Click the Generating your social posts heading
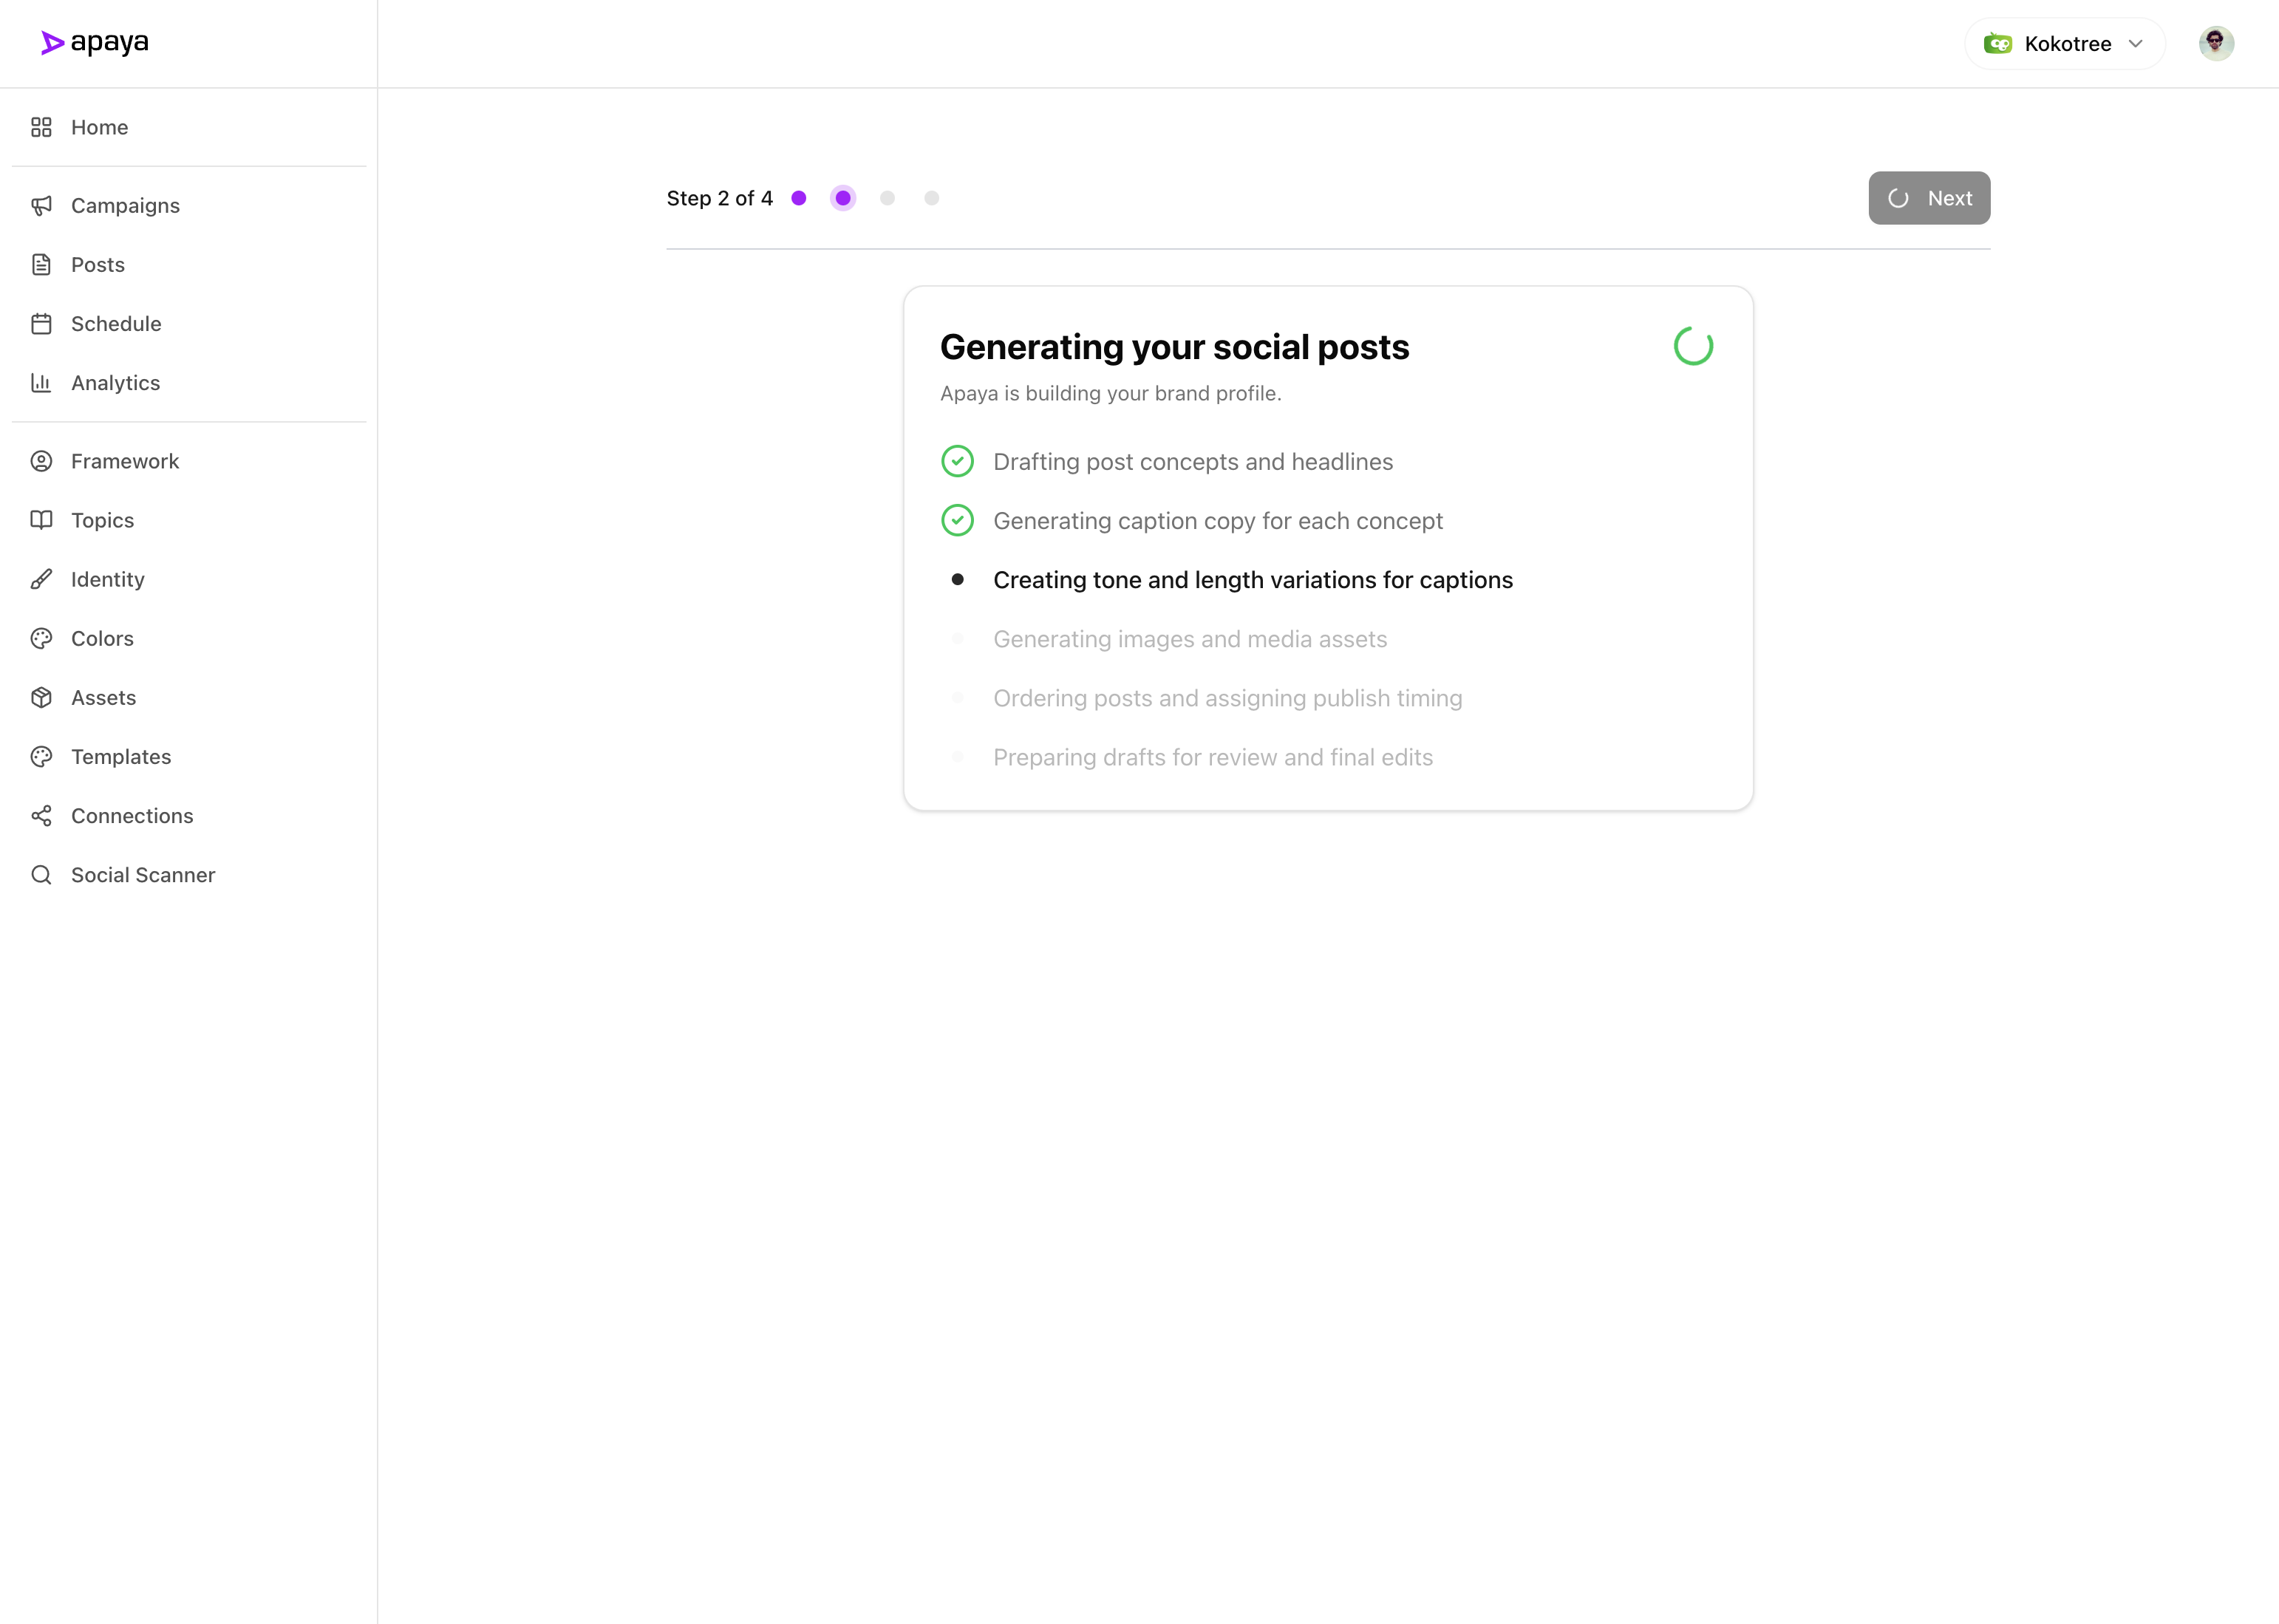The image size is (2279, 1624). click(1174, 347)
